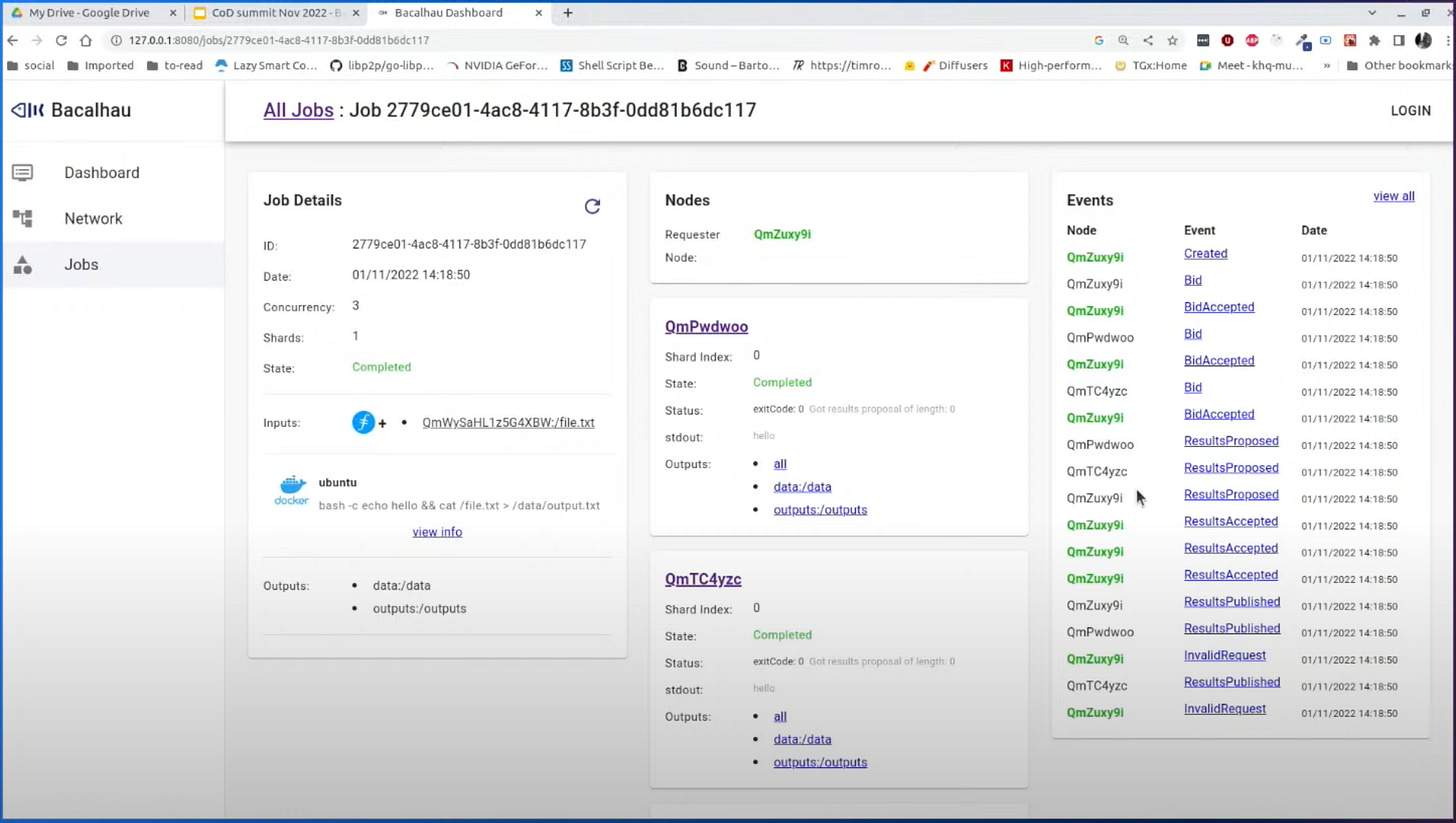Close the My Drive tab
1456x823 pixels.
pyautogui.click(x=173, y=13)
